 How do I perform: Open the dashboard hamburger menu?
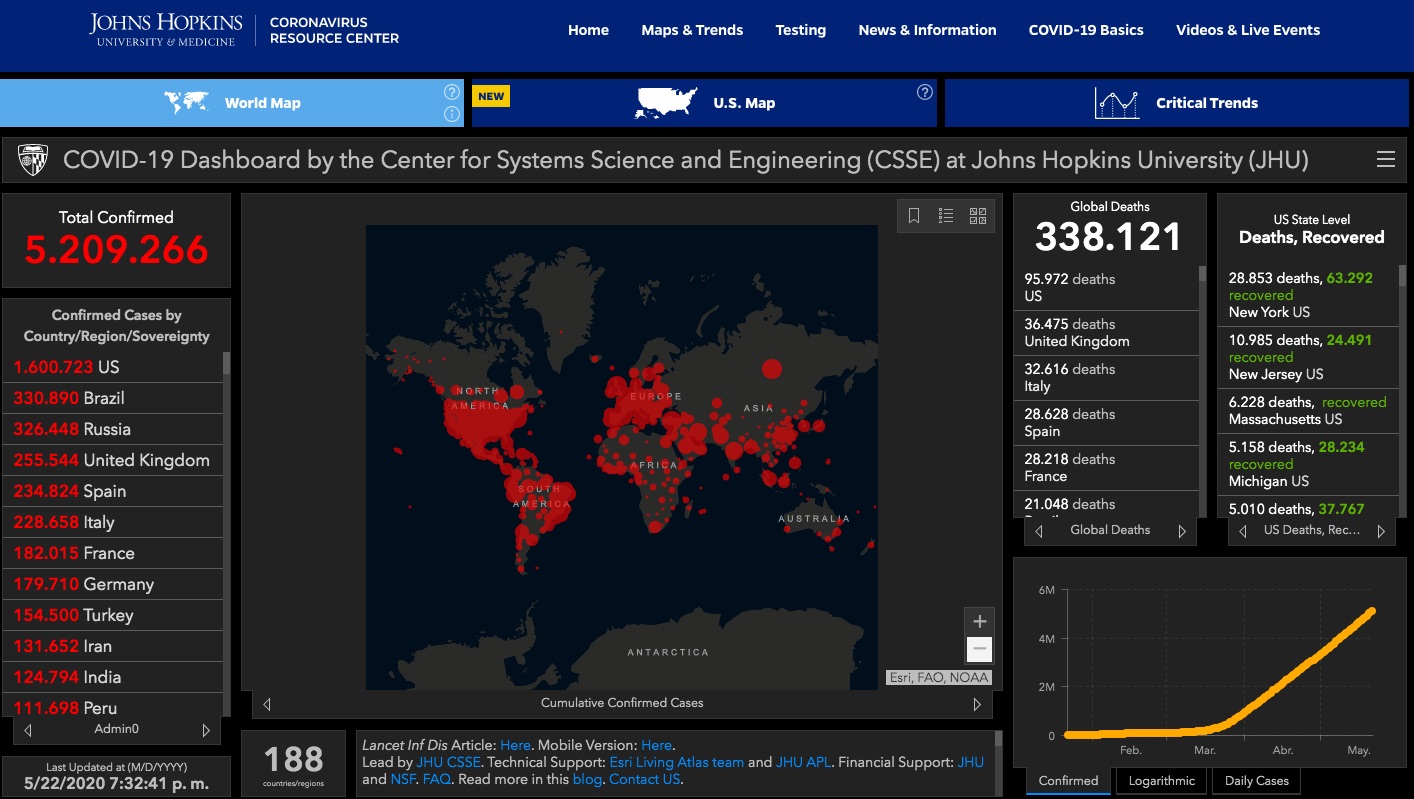[1385, 160]
